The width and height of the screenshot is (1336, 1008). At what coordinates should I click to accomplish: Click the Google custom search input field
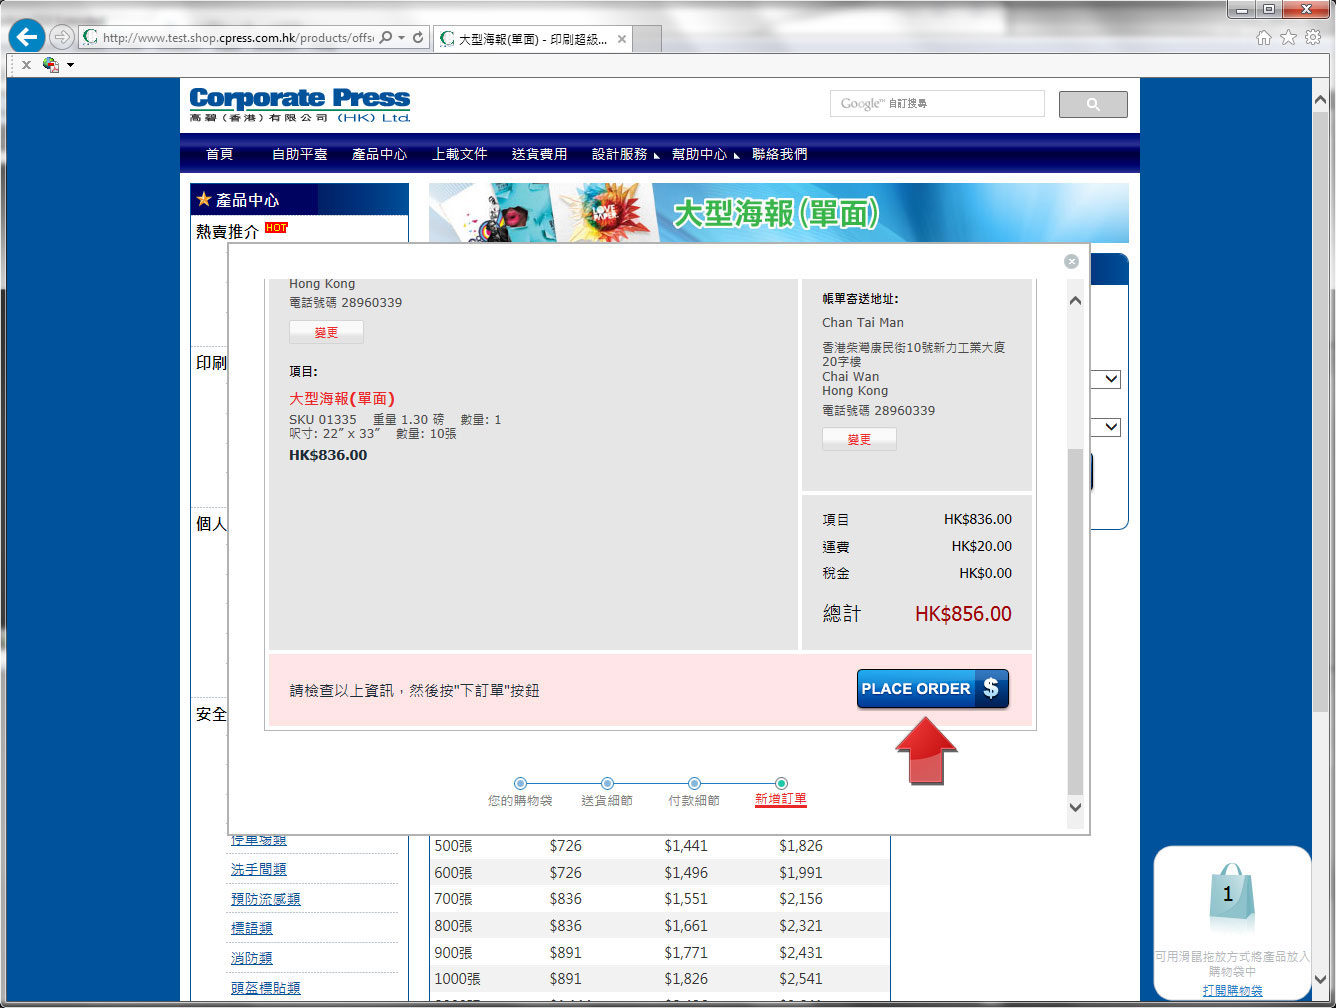click(937, 104)
